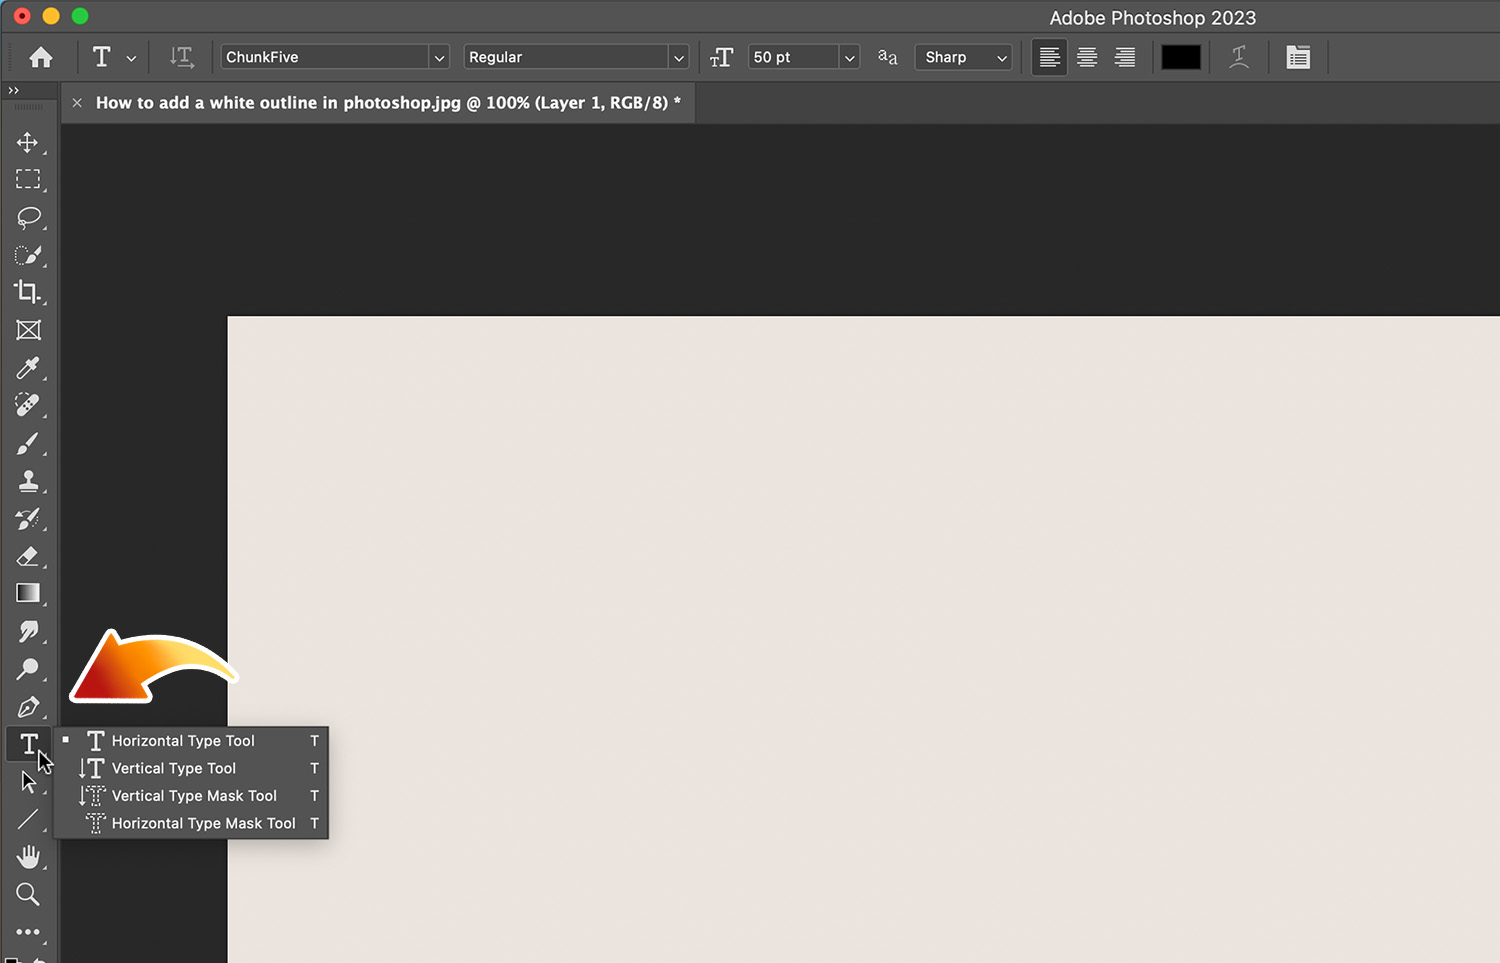Image resolution: width=1500 pixels, height=963 pixels.
Task: Open the ChunkFive font family dropdown
Action: (439, 57)
